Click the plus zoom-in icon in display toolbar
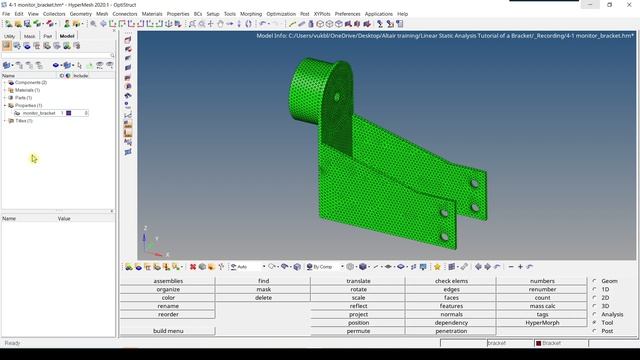 520,267
